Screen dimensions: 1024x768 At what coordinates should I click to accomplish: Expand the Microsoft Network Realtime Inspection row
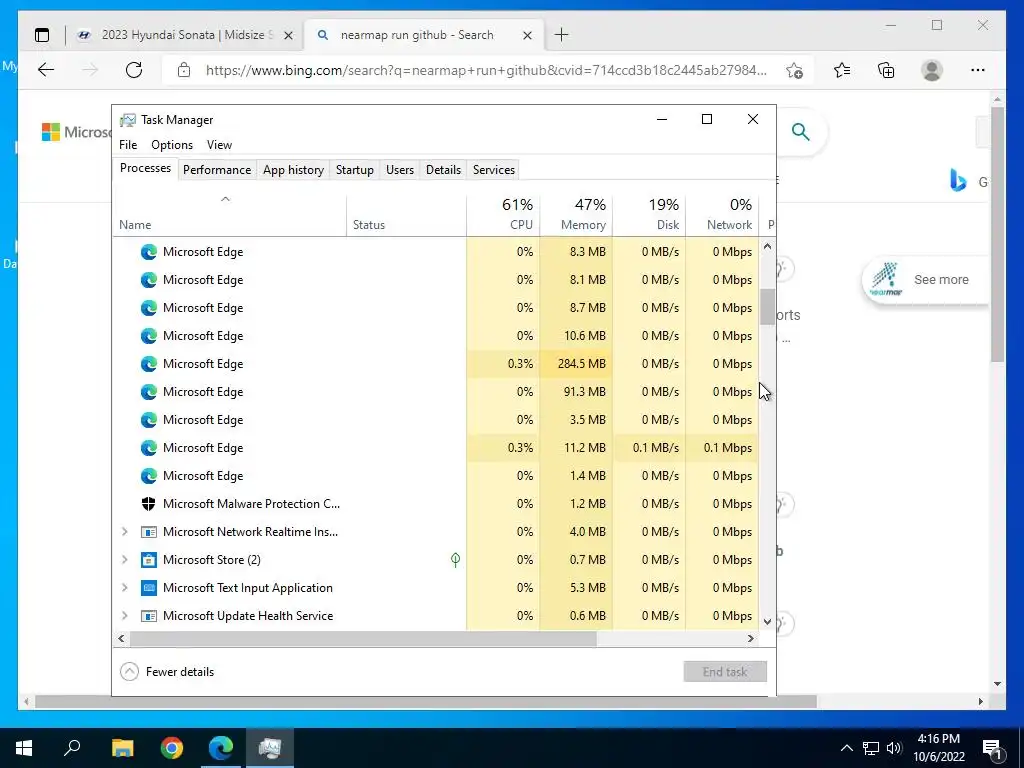coord(125,532)
